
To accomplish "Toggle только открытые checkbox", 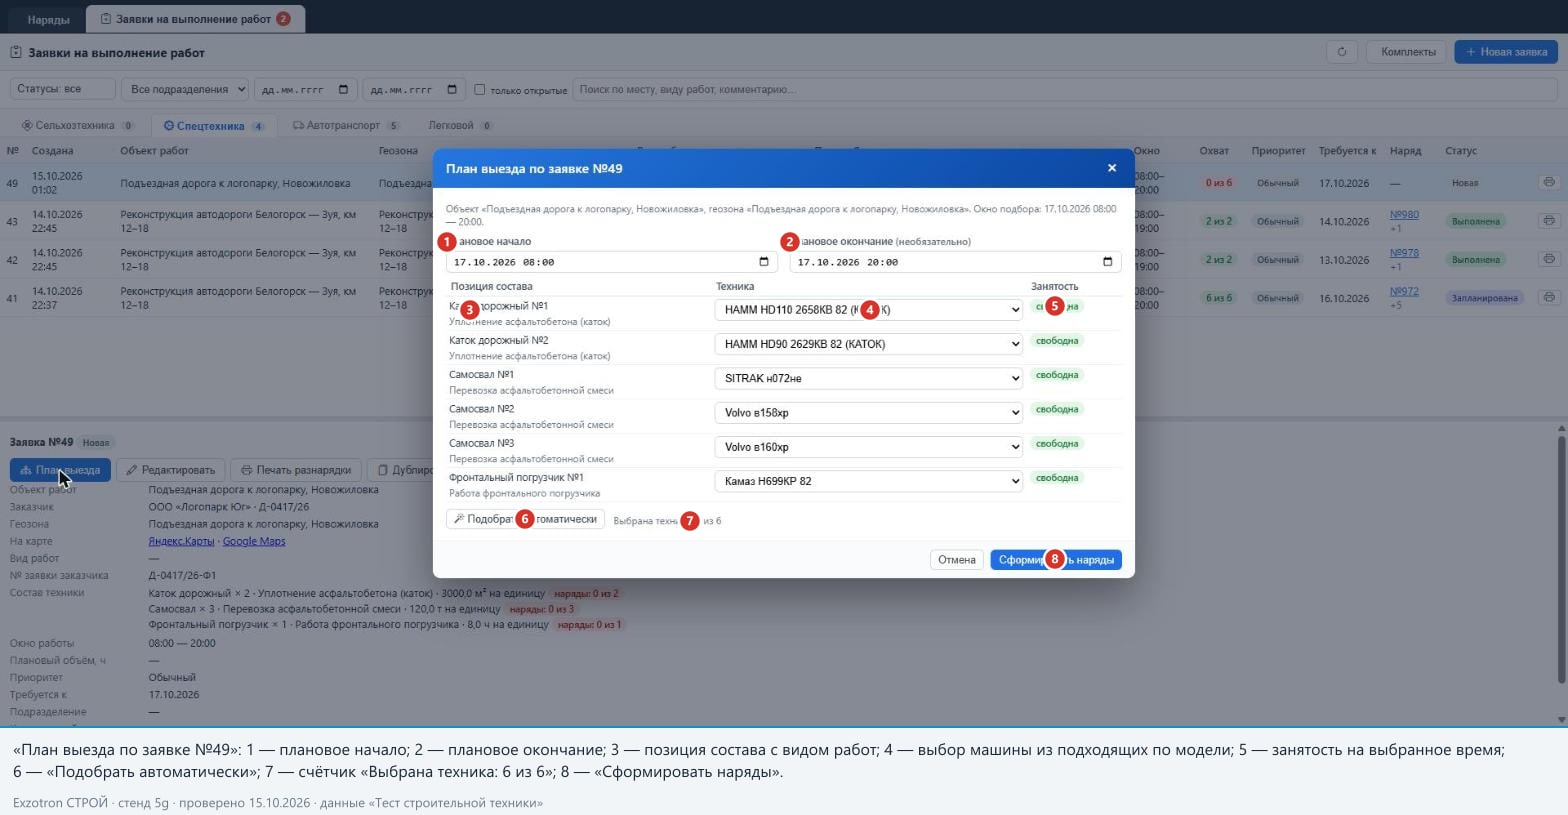I will pos(479,89).
